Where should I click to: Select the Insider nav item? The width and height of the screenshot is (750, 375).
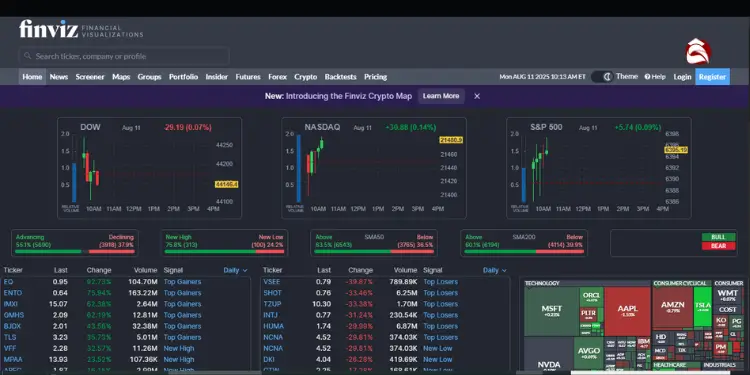pyautogui.click(x=217, y=77)
